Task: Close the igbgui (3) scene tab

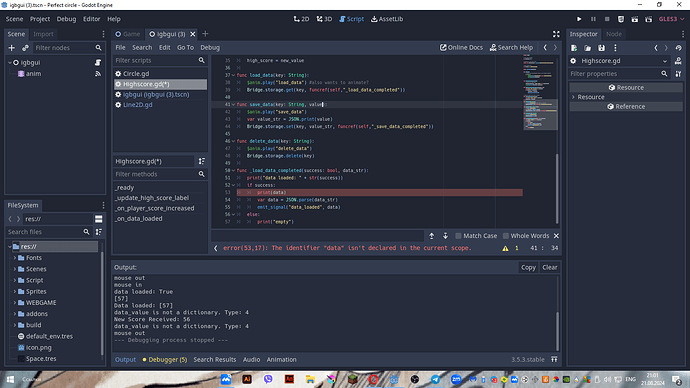Action: point(193,34)
